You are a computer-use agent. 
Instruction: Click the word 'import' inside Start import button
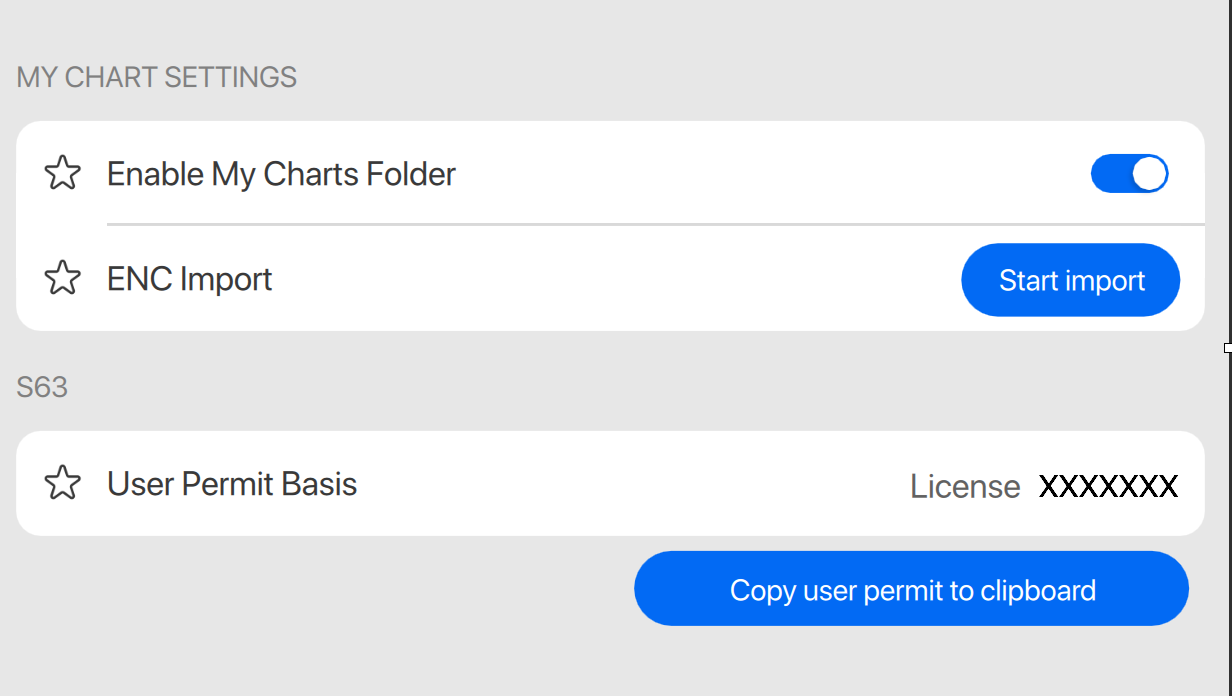tap(1105, 281)
